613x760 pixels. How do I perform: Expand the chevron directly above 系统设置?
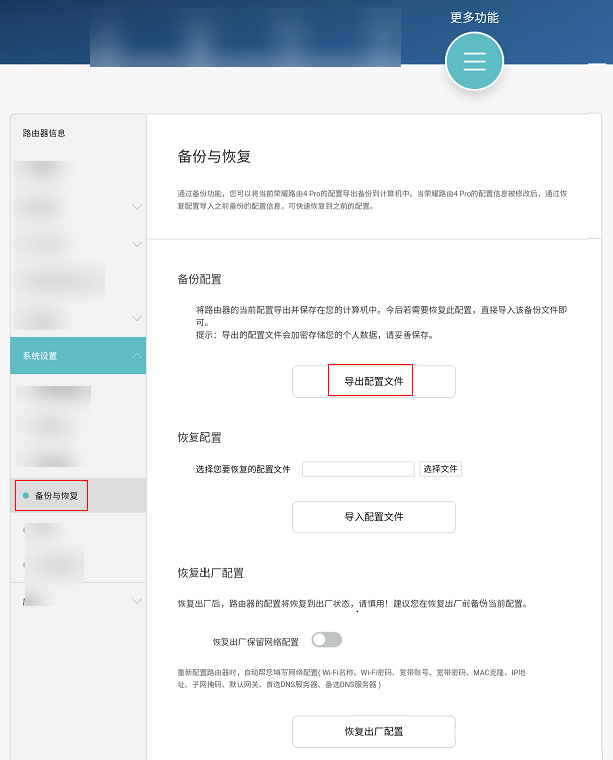point(137,318)
